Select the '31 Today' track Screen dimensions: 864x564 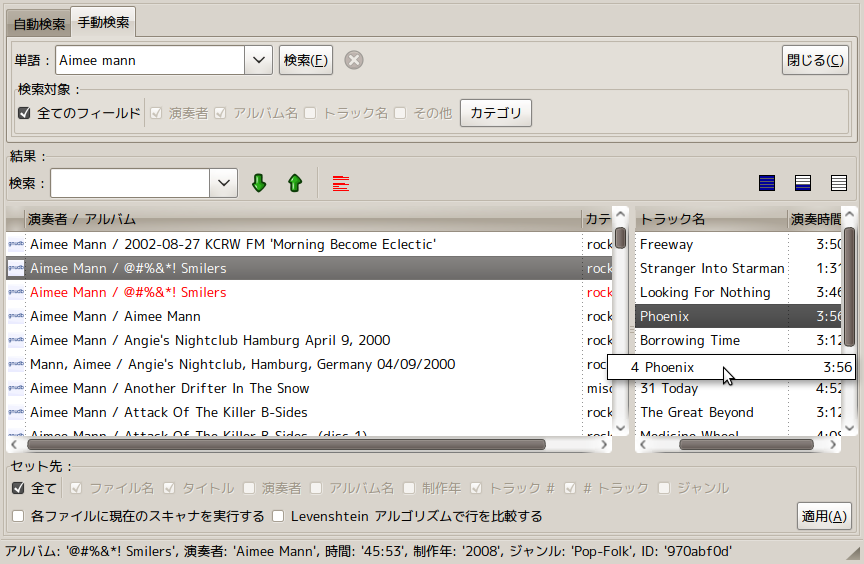[x=738, y=389]
